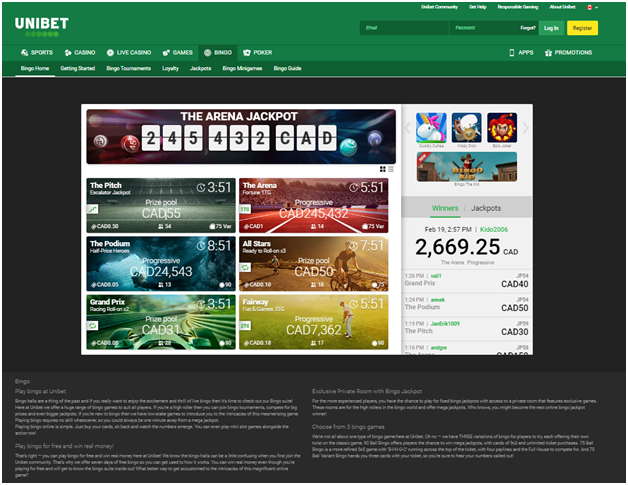The height and width of the screenshot is (485, 628).
Task: Open the Bingo Guide tab
Action: 288,68
